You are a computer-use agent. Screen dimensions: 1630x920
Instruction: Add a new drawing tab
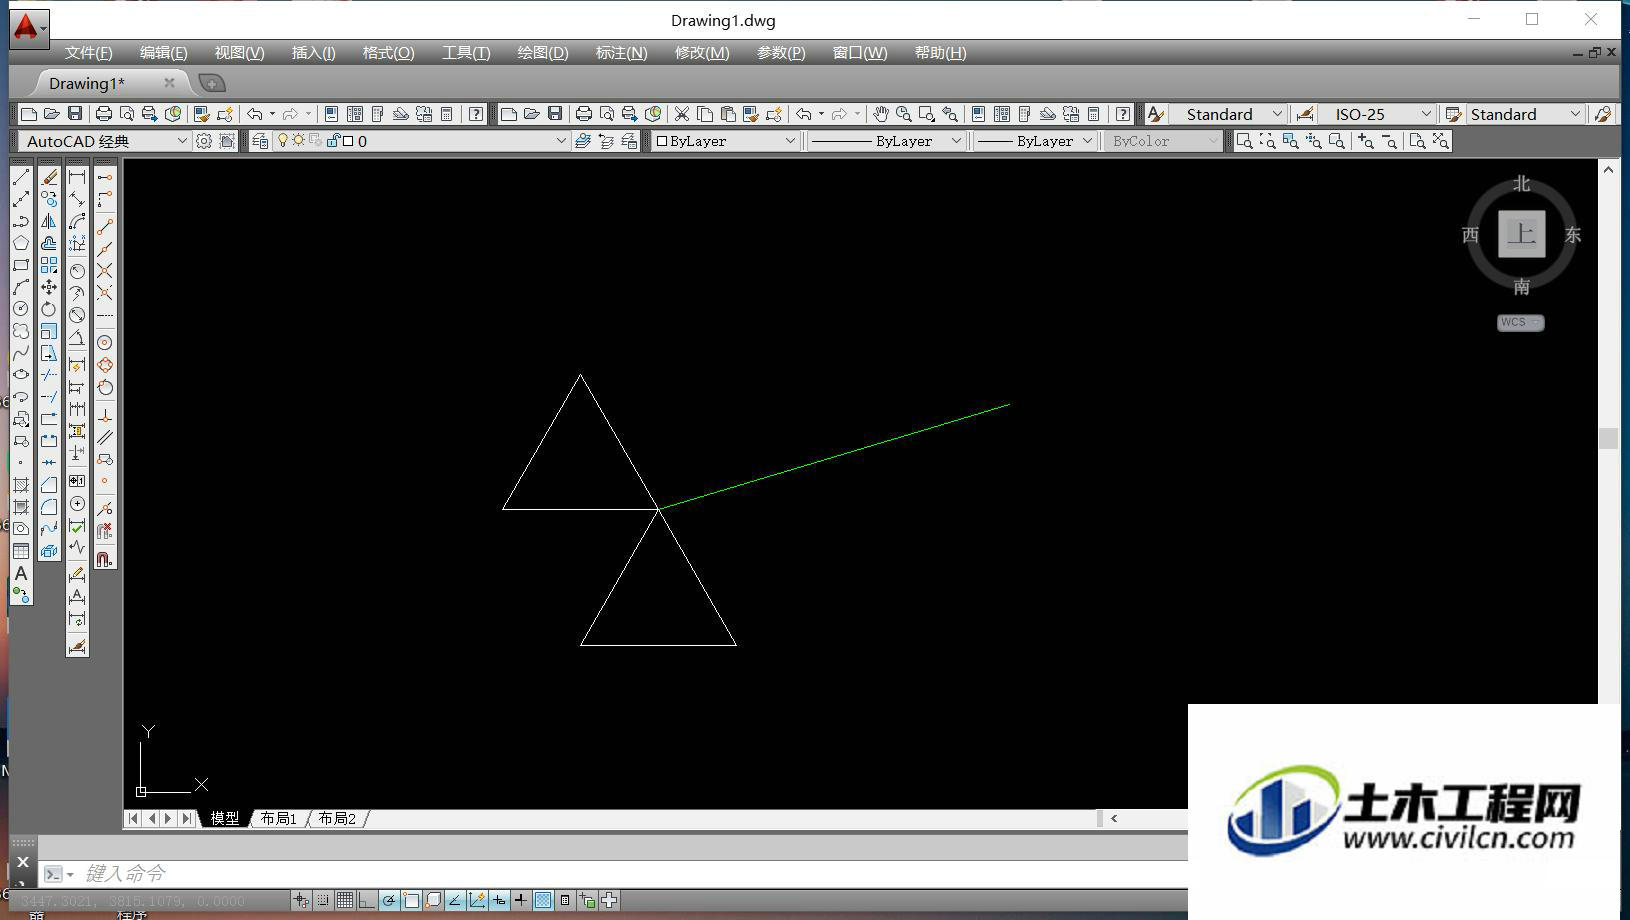(x=211, y=83)
